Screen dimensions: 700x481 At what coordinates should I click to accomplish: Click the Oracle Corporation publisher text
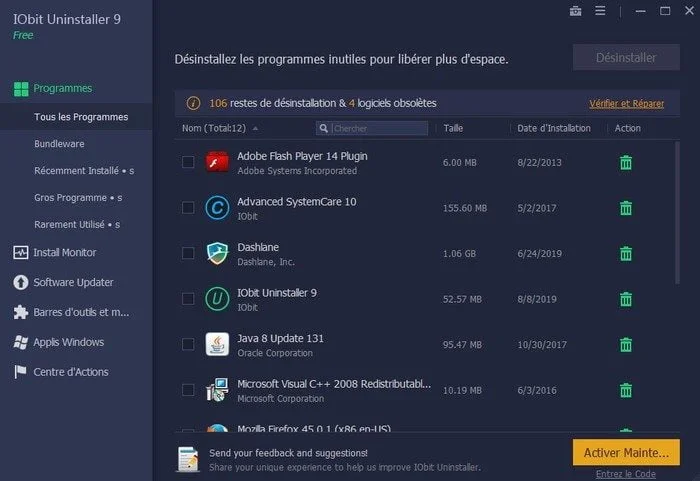(x=275, y=353)
